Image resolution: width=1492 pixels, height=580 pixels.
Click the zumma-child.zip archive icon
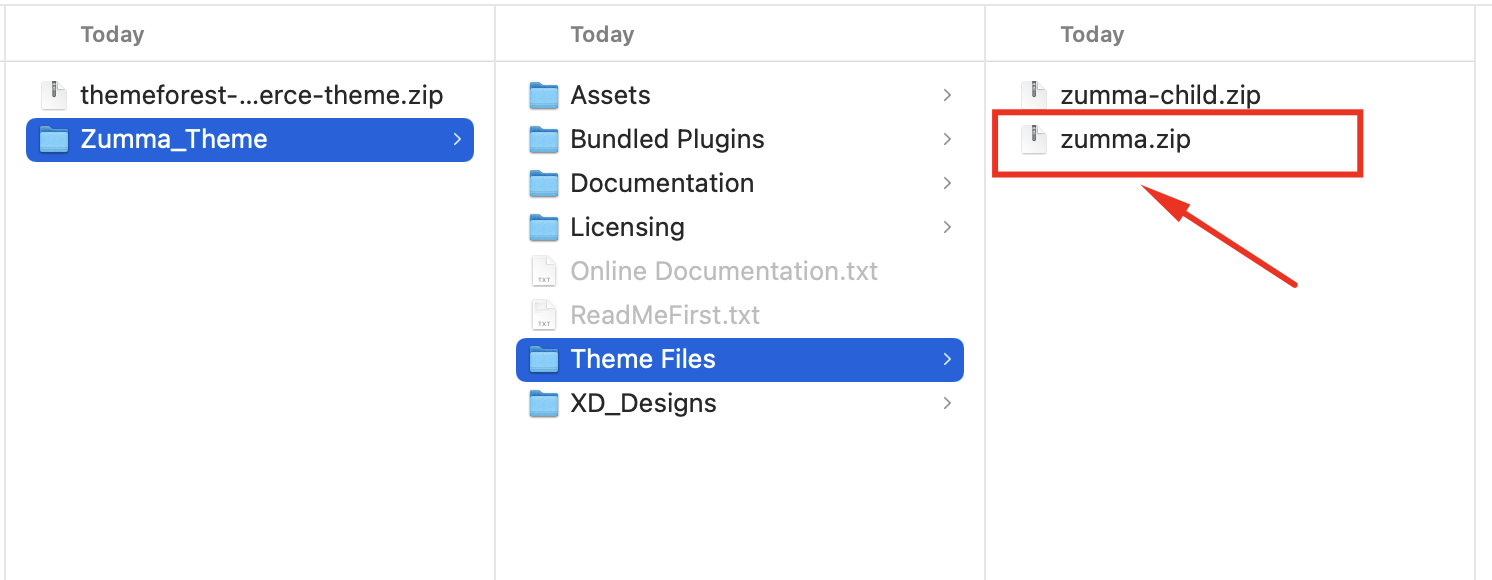click(x=1033, y=95)
